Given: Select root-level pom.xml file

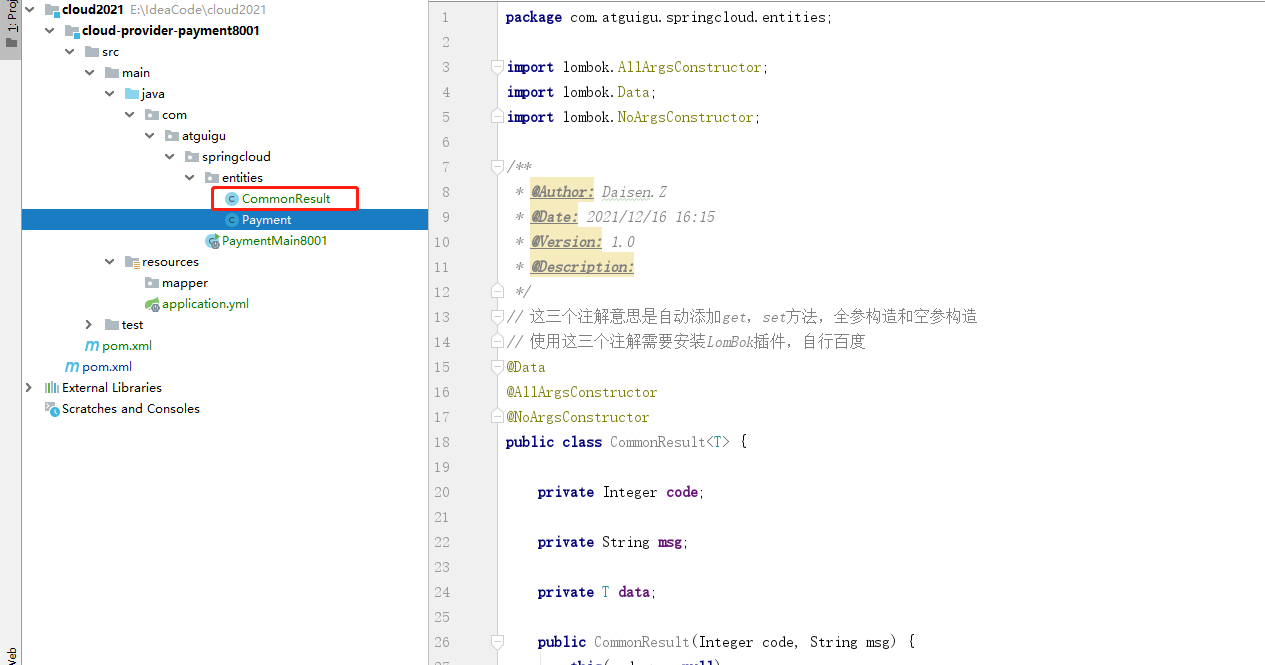Looking at the screenshot, I should (x=107, y=367).
